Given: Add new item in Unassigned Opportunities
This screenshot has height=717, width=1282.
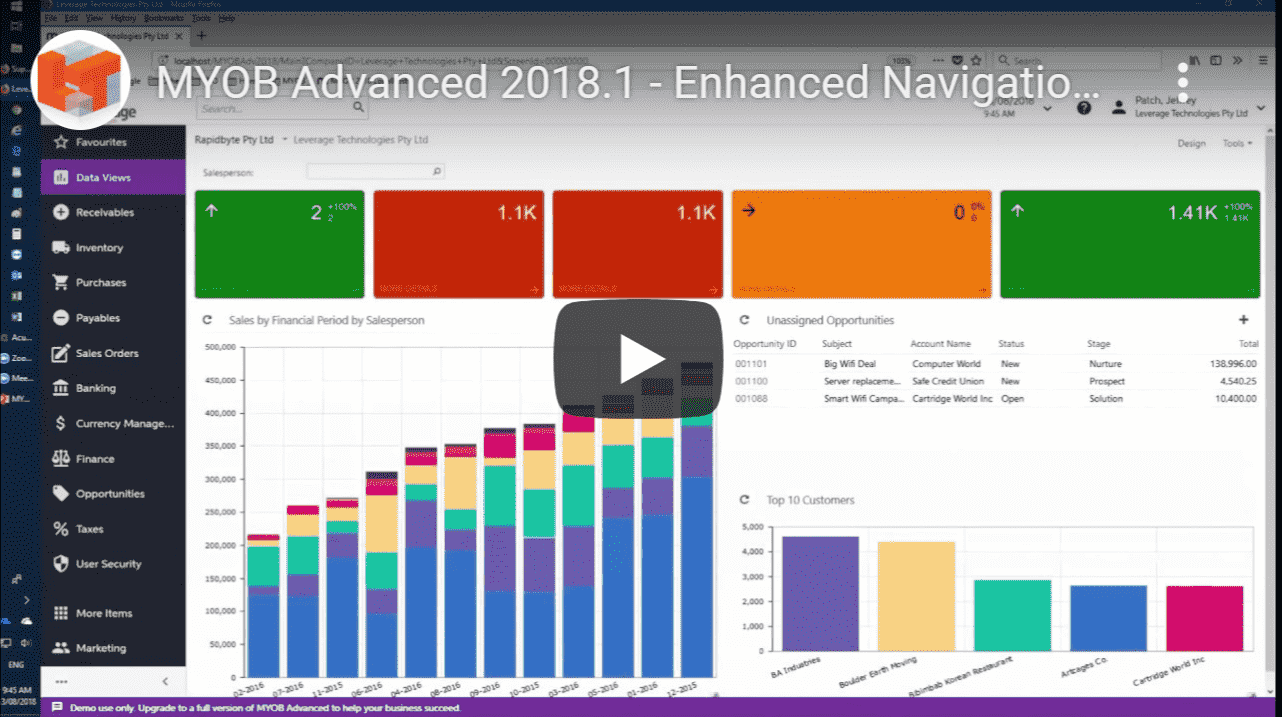Looking at the screenshot, I should (x=1244, y=320).
